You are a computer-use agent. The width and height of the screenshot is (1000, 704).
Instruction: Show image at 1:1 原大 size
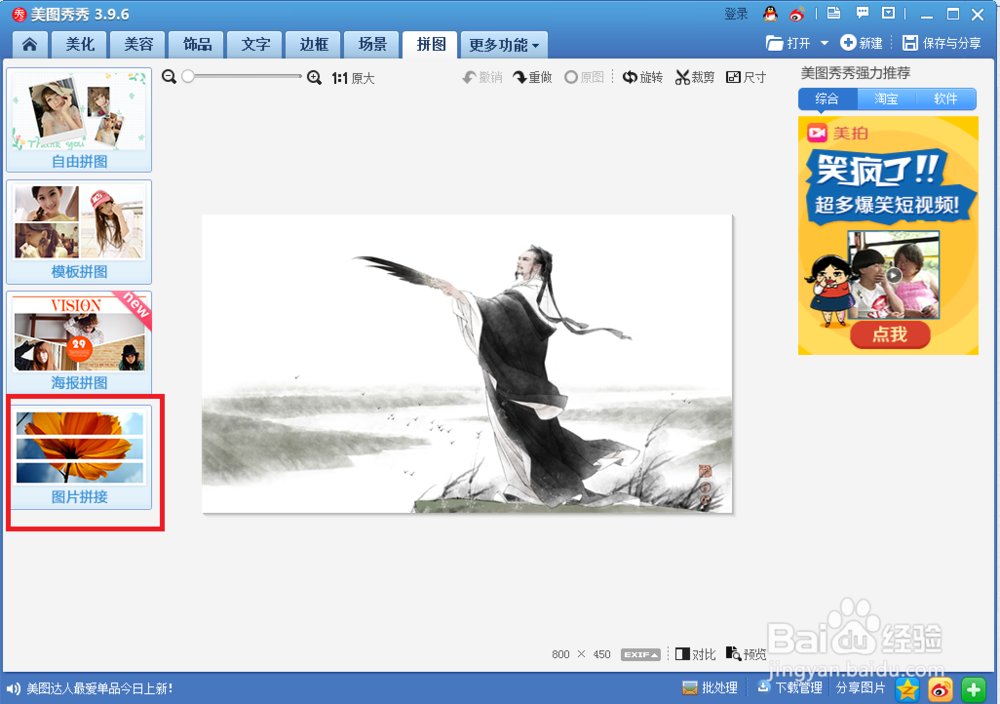pyautogui.click(x=353, y=78)
